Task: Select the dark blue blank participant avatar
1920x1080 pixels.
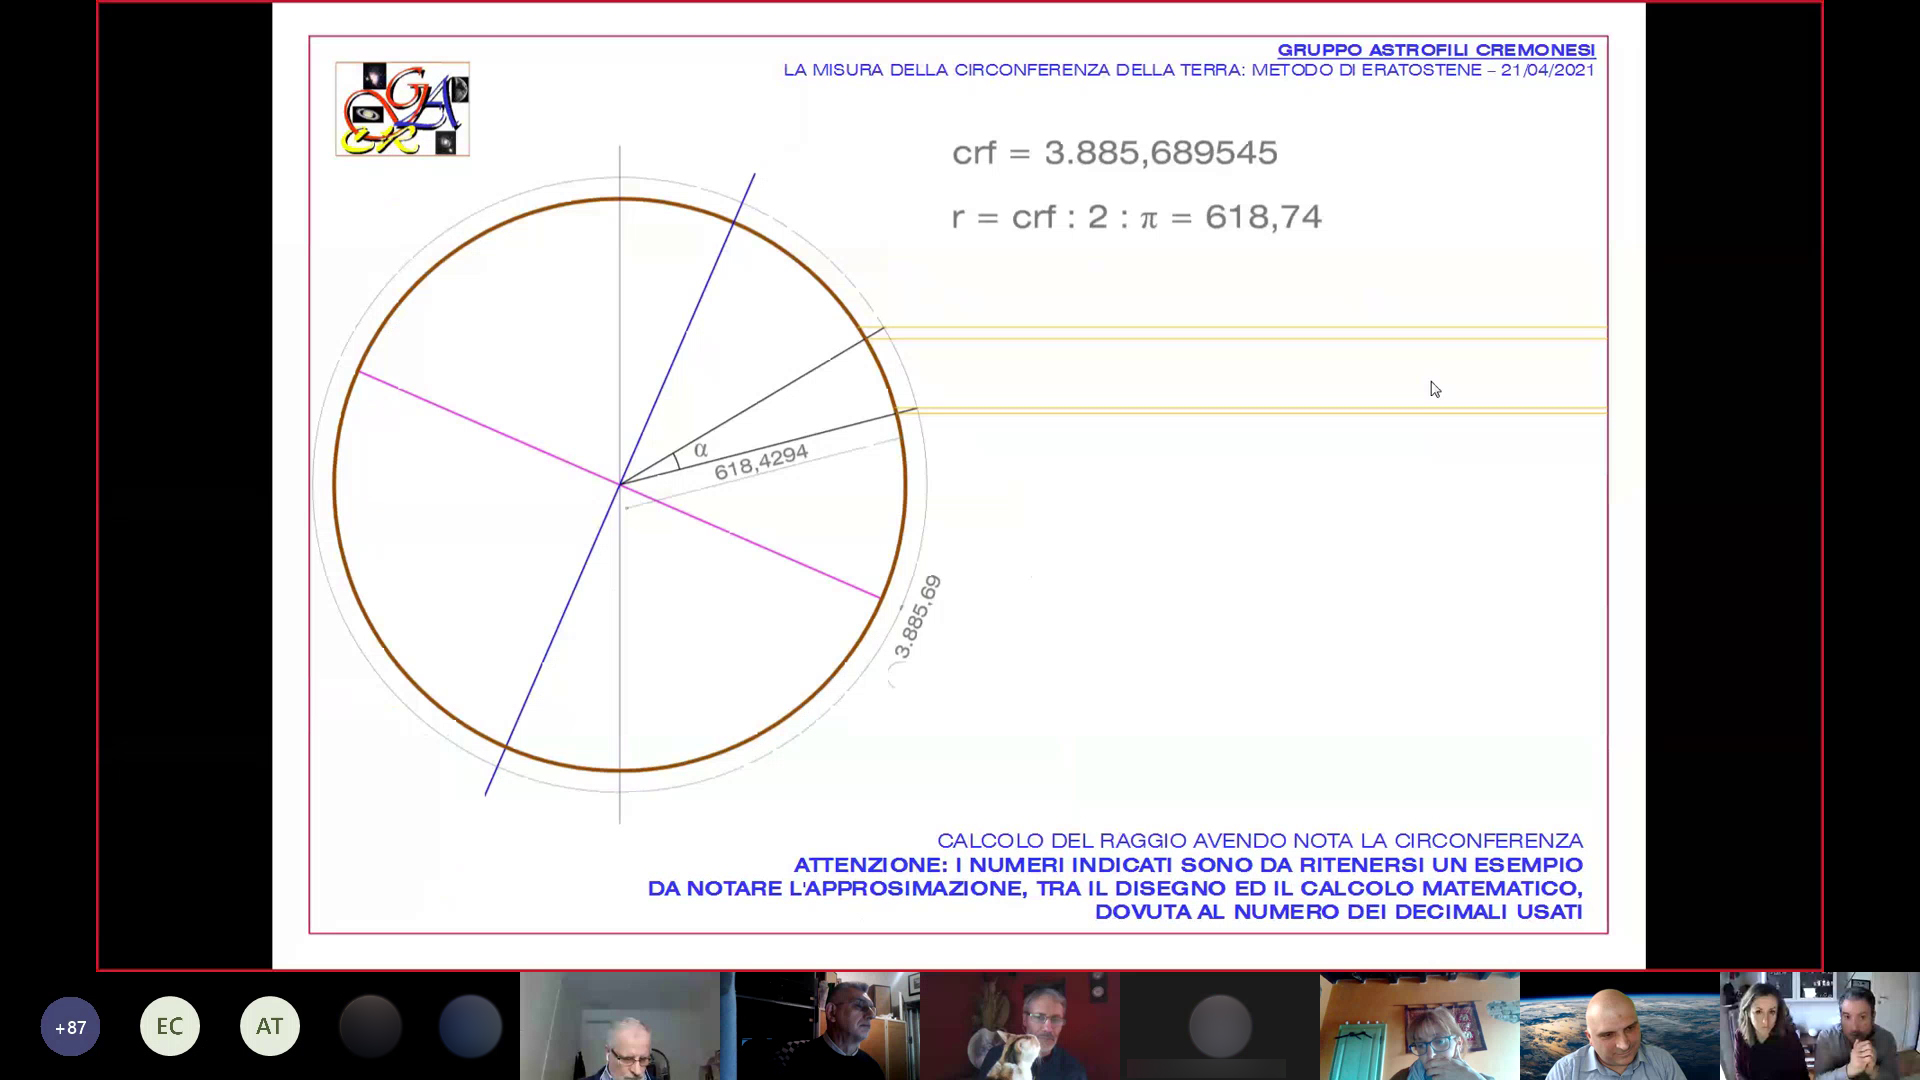Action: point(470,1026)
